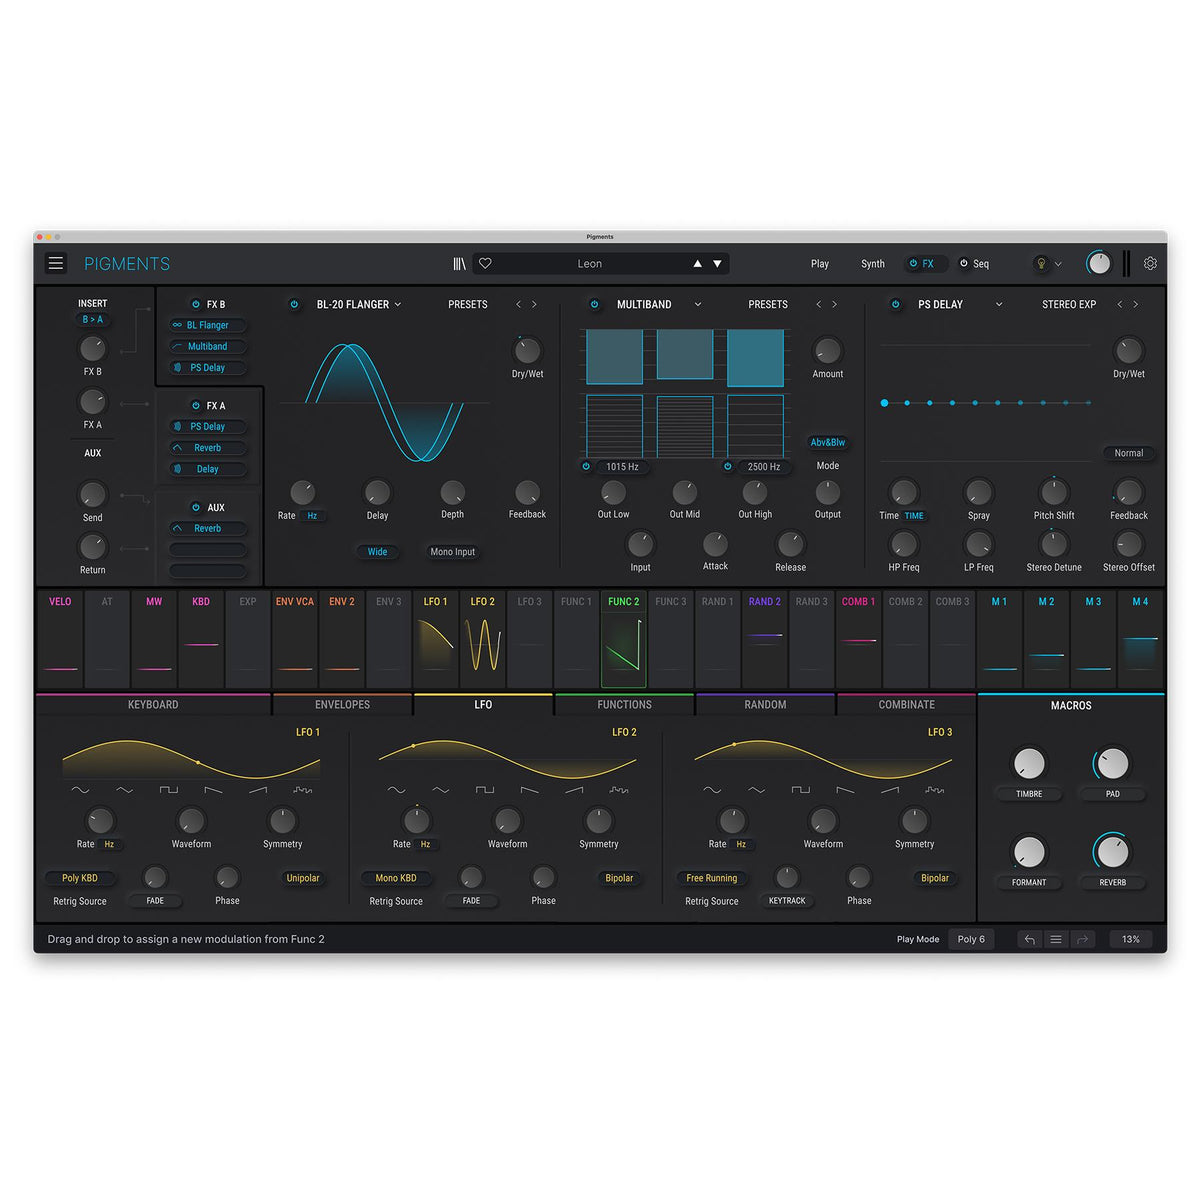Toggle the FX A bus power
Screen dimensions: 1200x1200
click(x=196, y=406)
